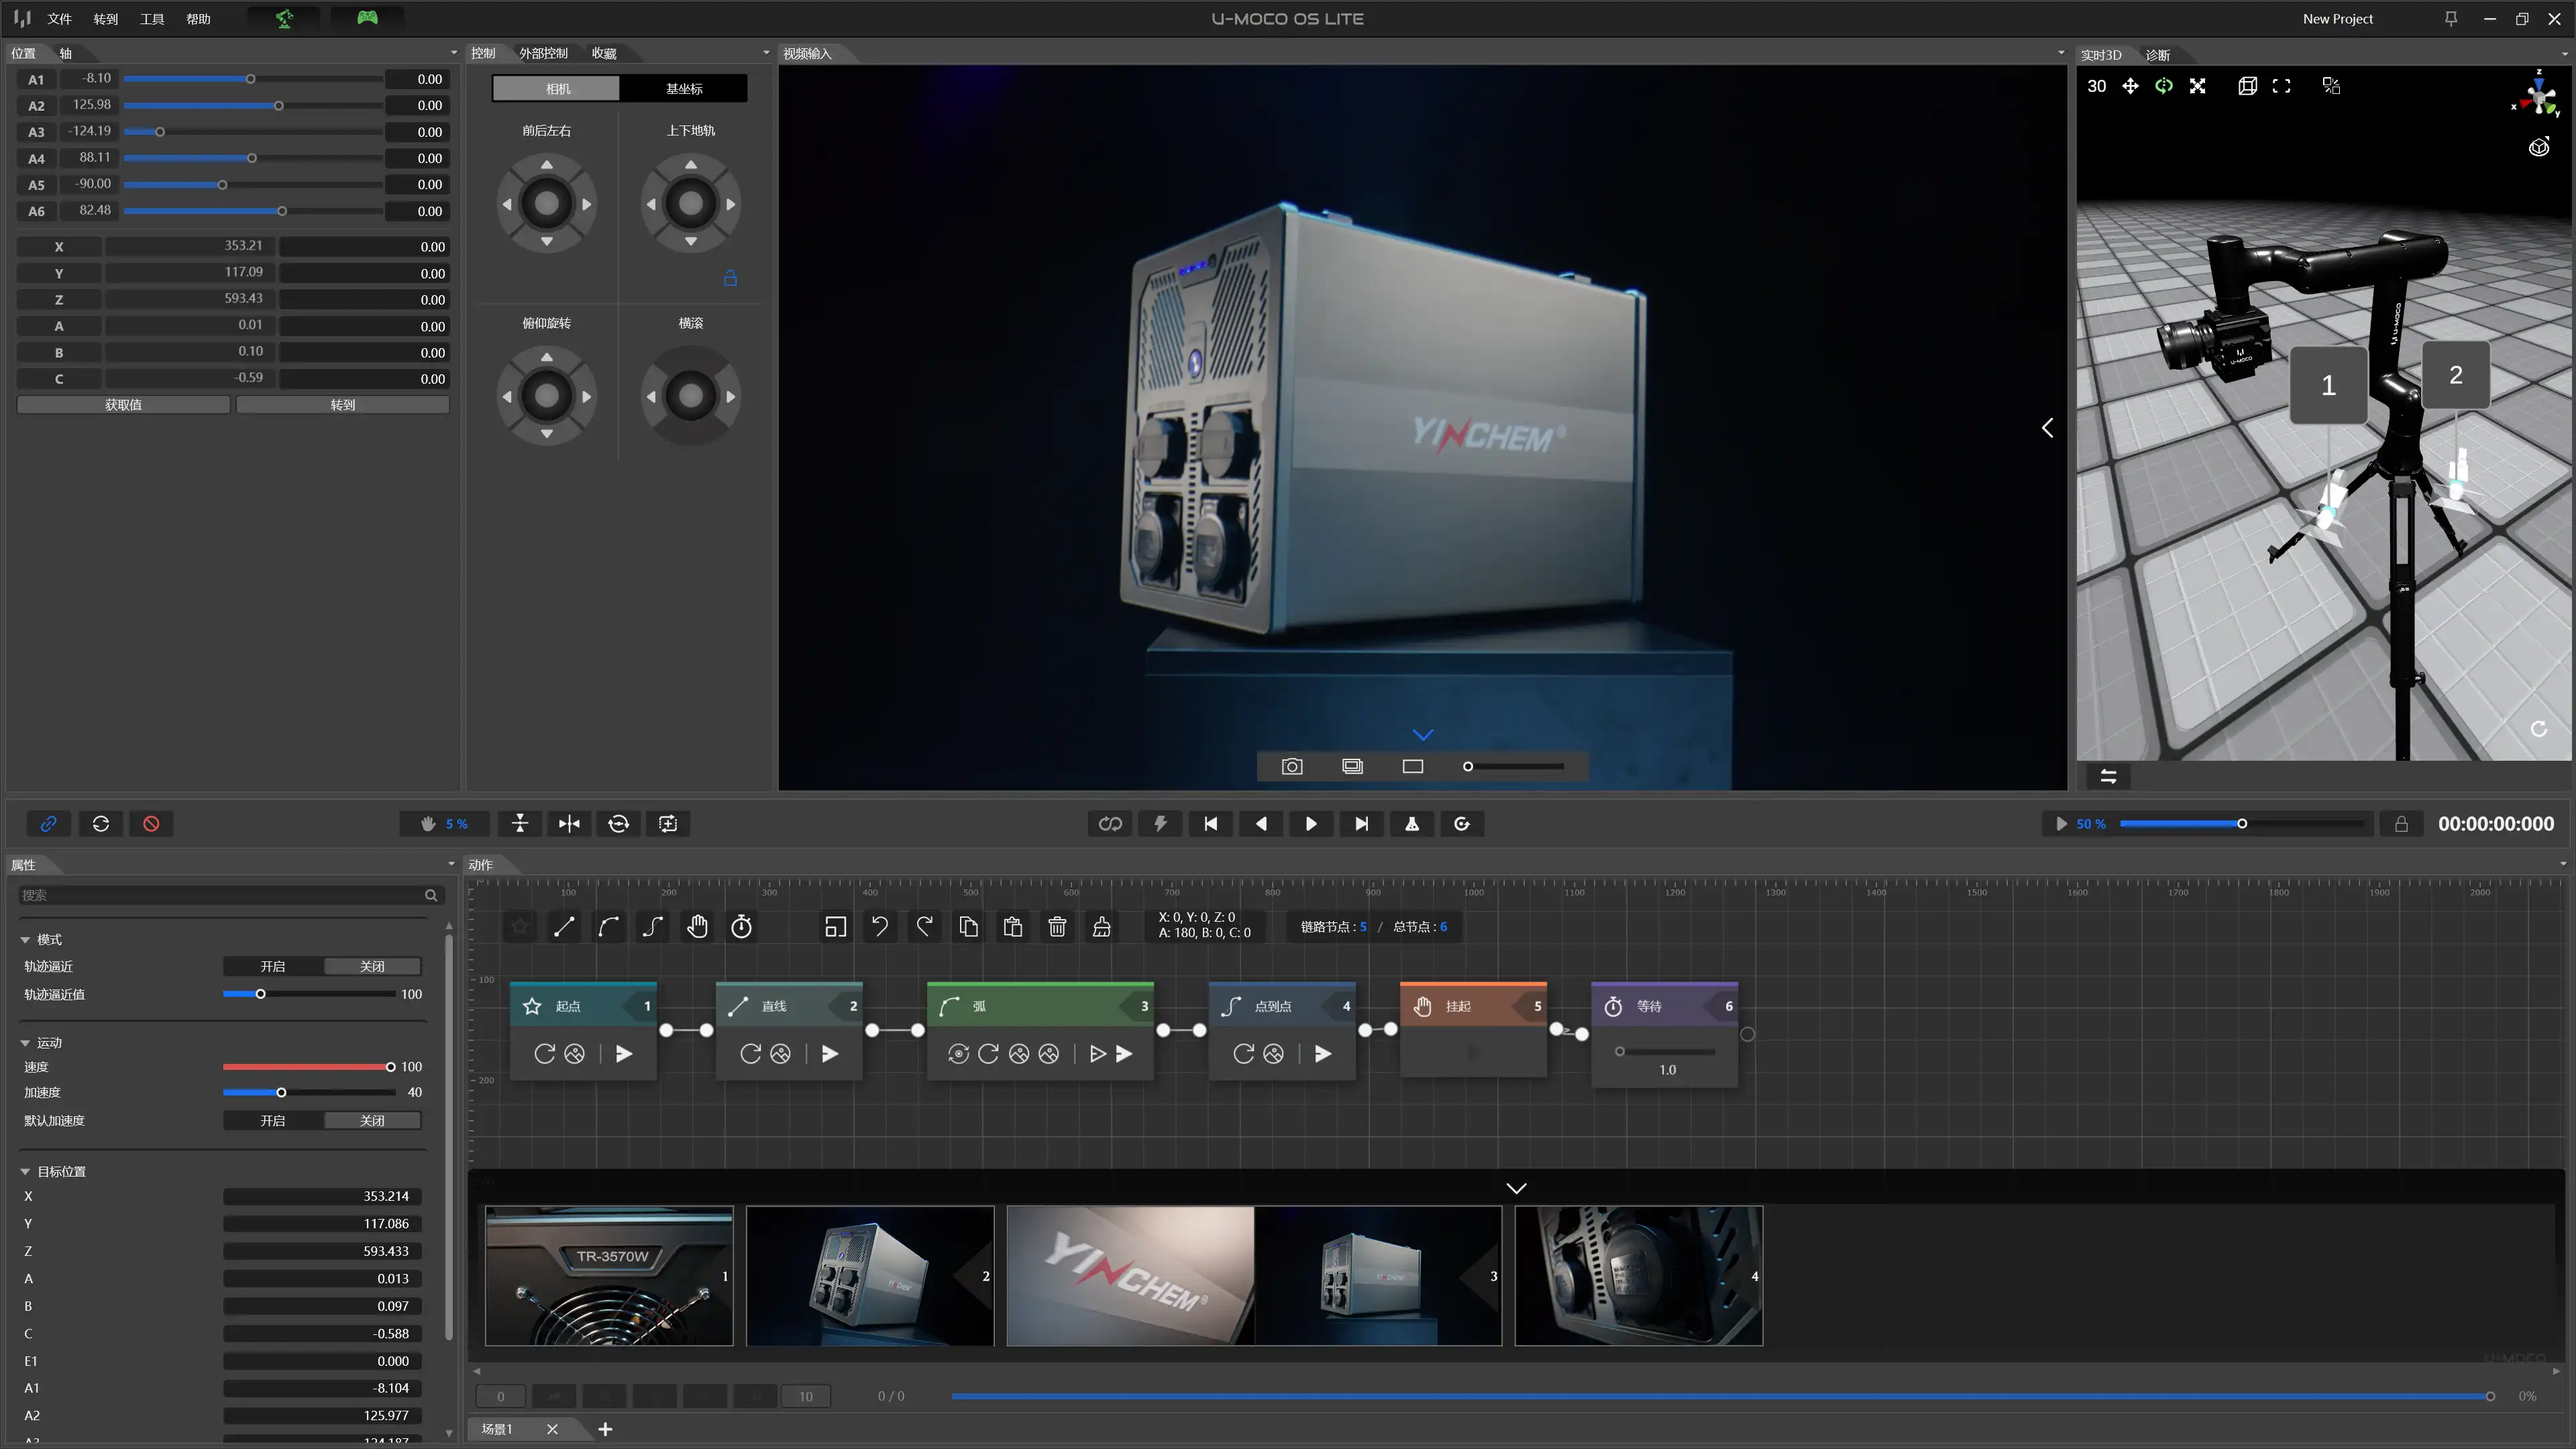Select the arc motion tool icon
The image size is (2576, 1449).
click(608, 927)
